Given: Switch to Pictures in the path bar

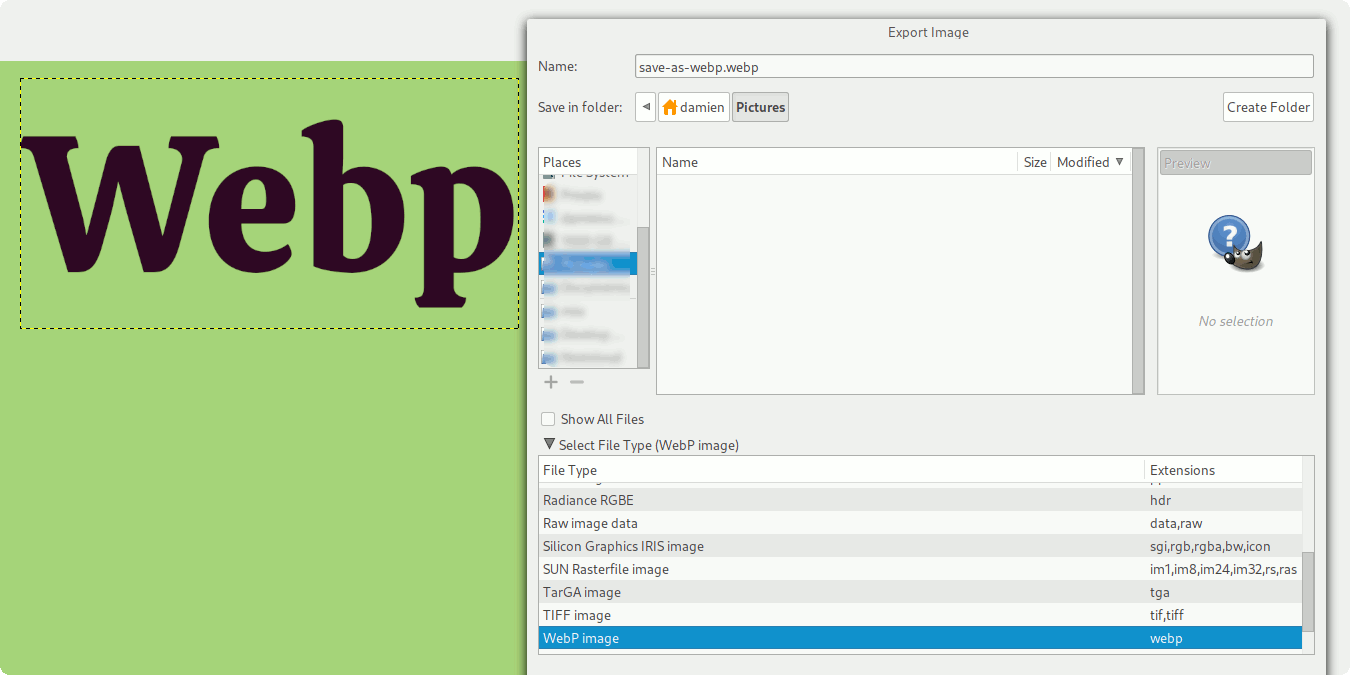Looking at the screenshot, I should point(760,106).
